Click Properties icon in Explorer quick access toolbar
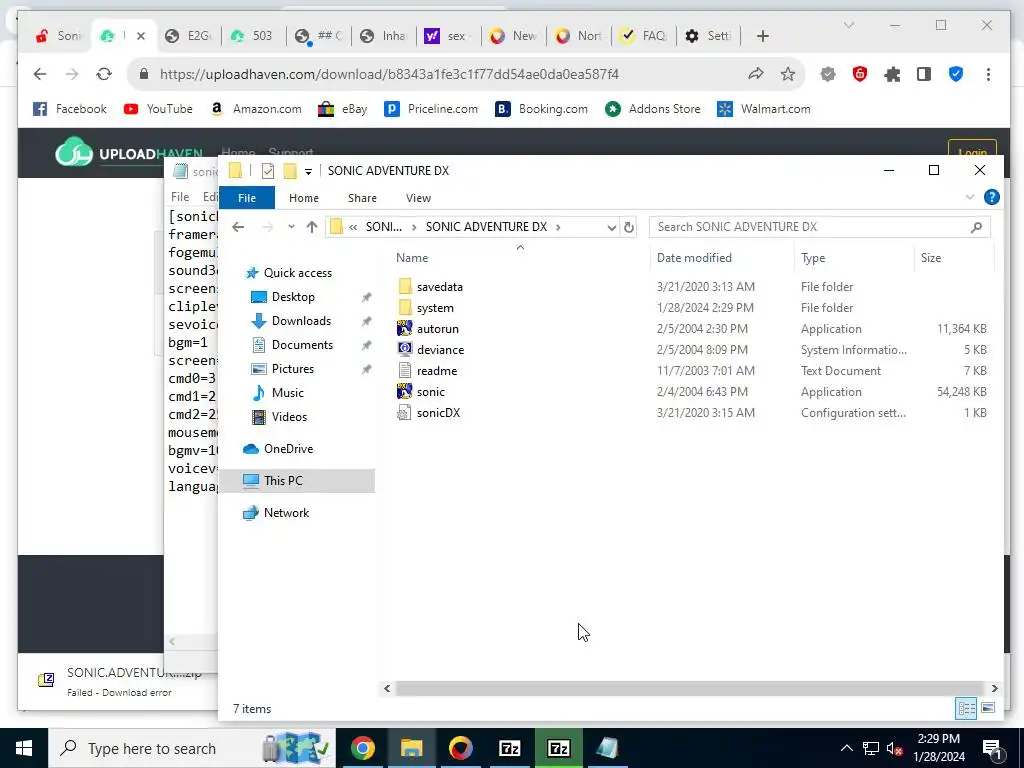Viewport: 1024px width, 768px height. [268, 171]
